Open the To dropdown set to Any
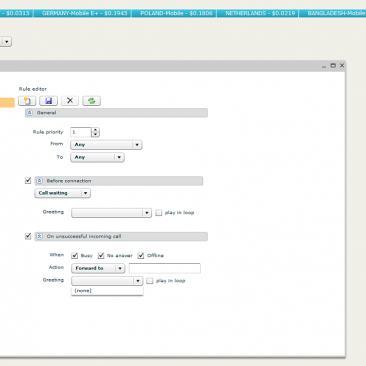Screen dimensions: 366x366 click(97, 157)
